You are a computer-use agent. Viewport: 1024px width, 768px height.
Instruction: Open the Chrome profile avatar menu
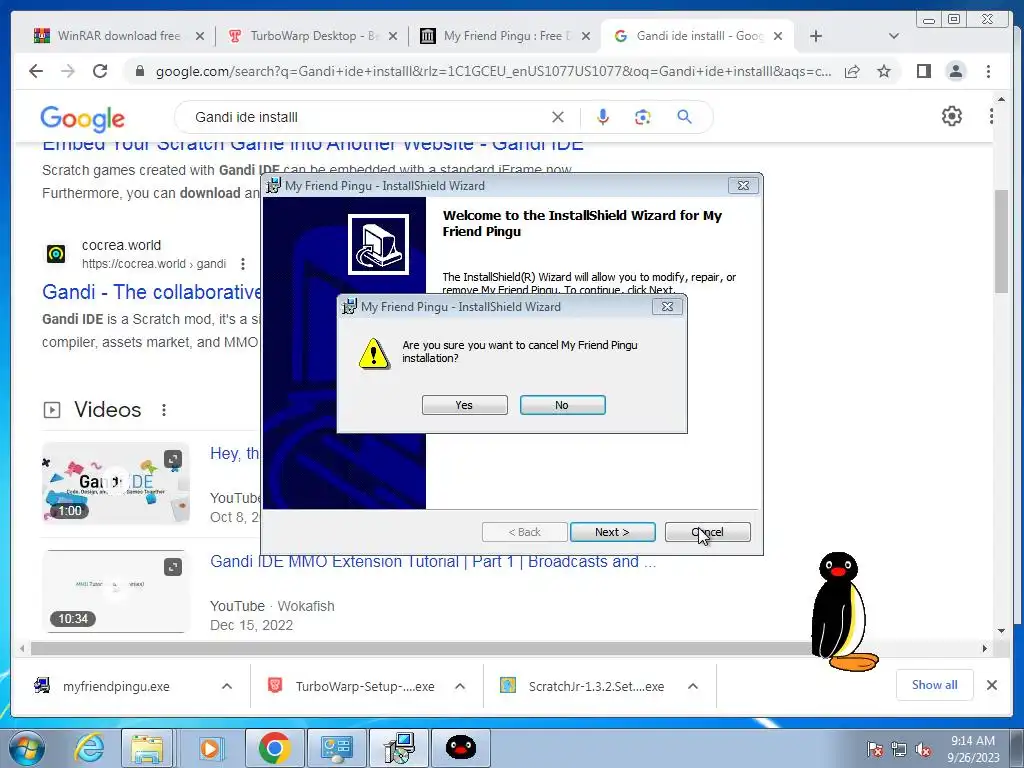tap(955, 71)
